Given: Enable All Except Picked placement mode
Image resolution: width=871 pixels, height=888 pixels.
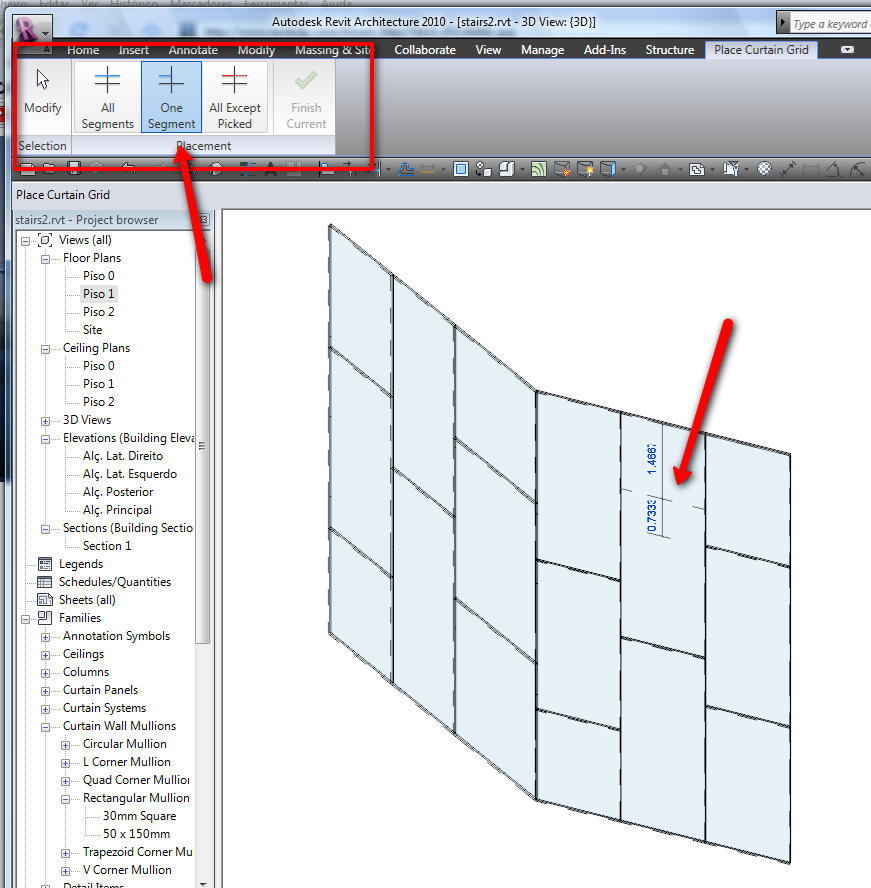Looking at the screenshot, I should 235,97.
